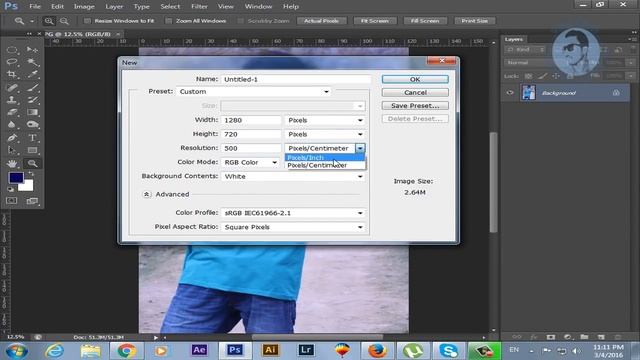This screenshot has height=360, width=640.
Task: Click the Background layer lock icon
Action: pyautogui.click(x=616, y=93)
